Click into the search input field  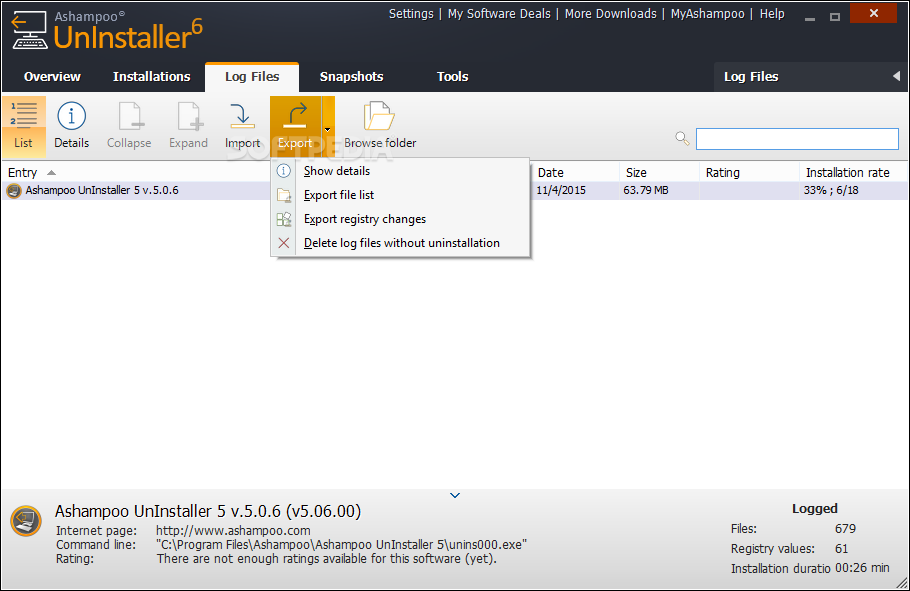click(x=797, y=139)
